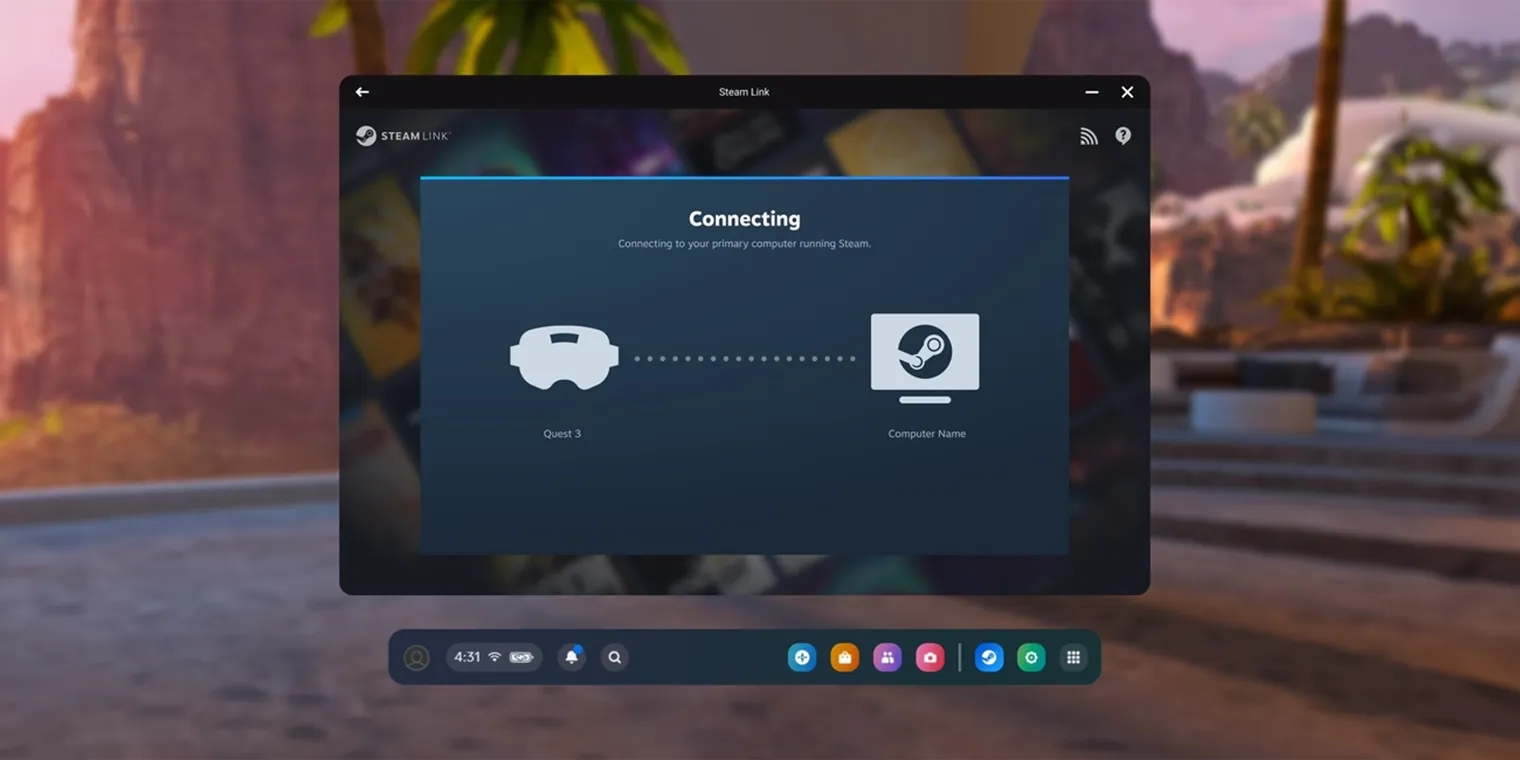Open the orange Store bag app
The height and width of the screenshot is (760, 1520).
(x=845, y=657)
